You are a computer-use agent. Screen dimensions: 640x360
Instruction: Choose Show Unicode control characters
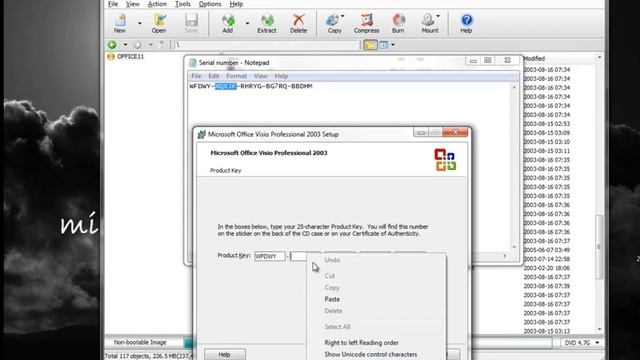(371, 354)
